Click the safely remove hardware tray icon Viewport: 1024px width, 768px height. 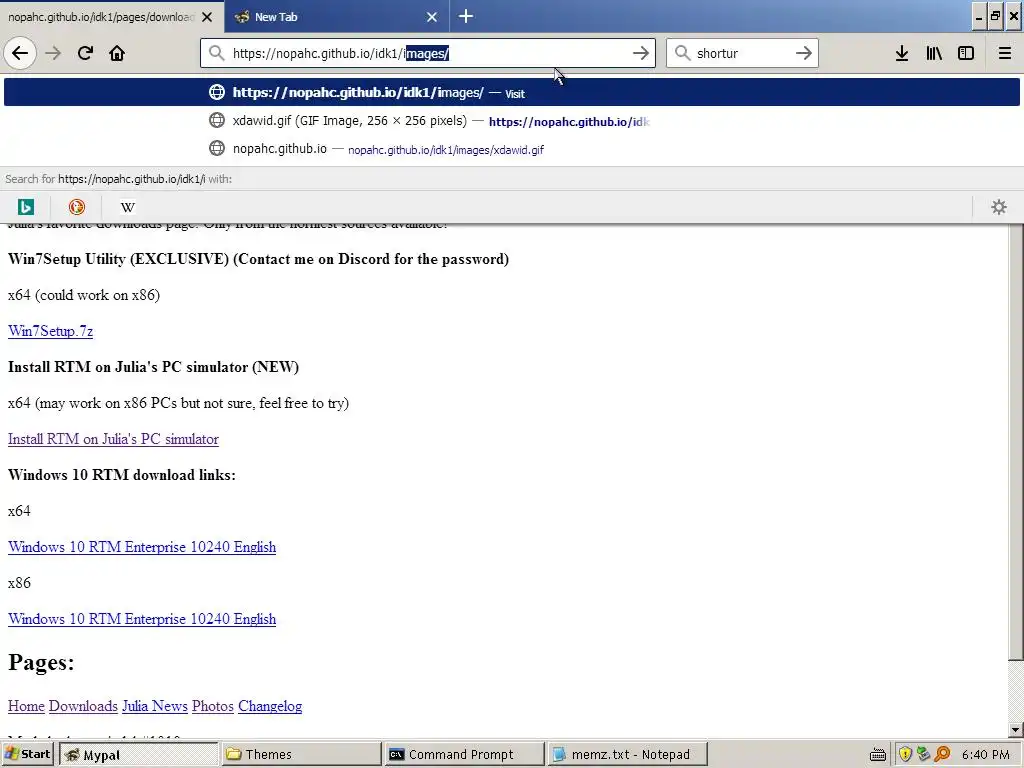923,754
